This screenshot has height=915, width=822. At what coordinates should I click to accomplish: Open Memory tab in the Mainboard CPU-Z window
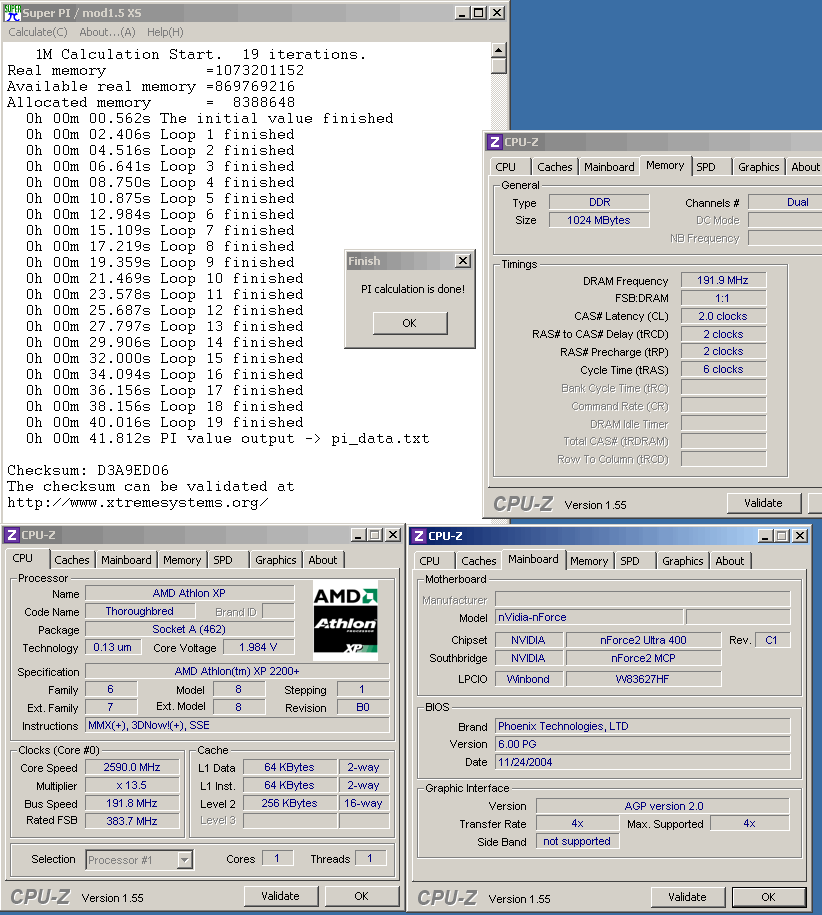pyautogui.click(x=589, y=561)
